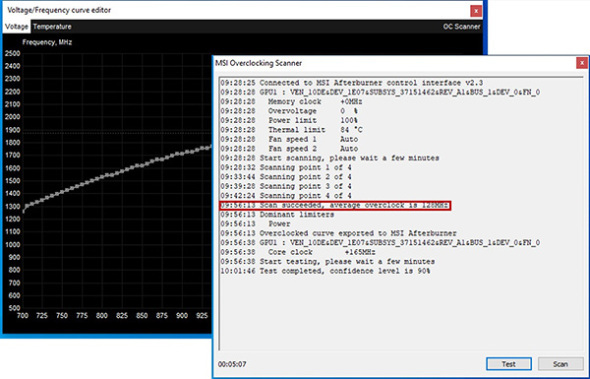
Task: Click the highlighted 'Scan succeeded' log line
Action: coord(335,205)
